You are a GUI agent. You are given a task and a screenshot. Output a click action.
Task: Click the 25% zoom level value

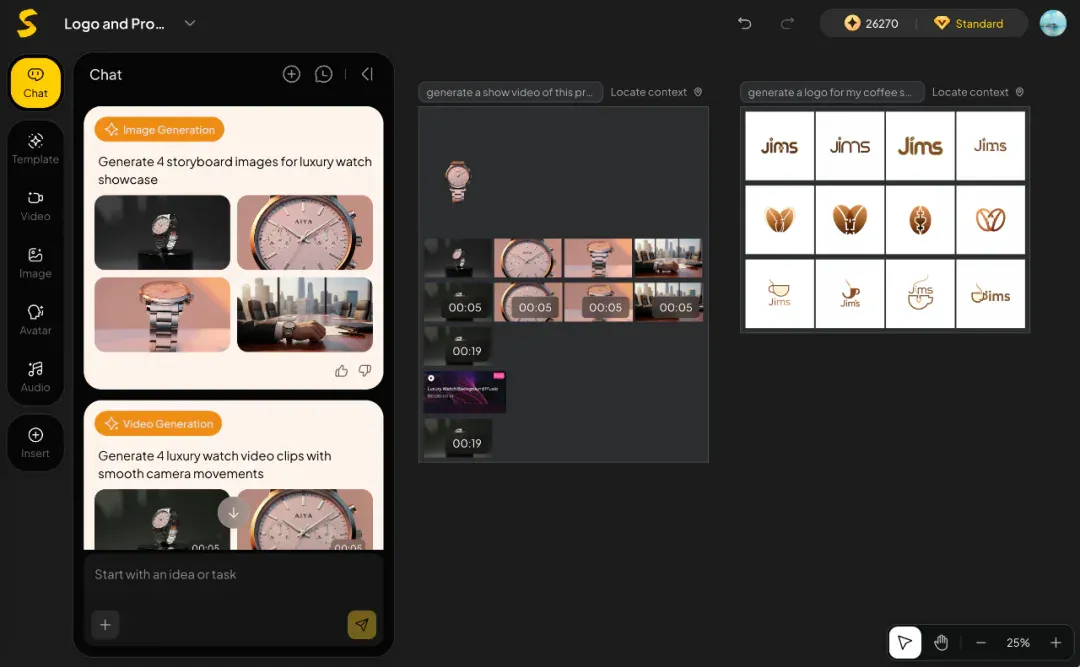pyautogui.click(x=1018, y=643)
